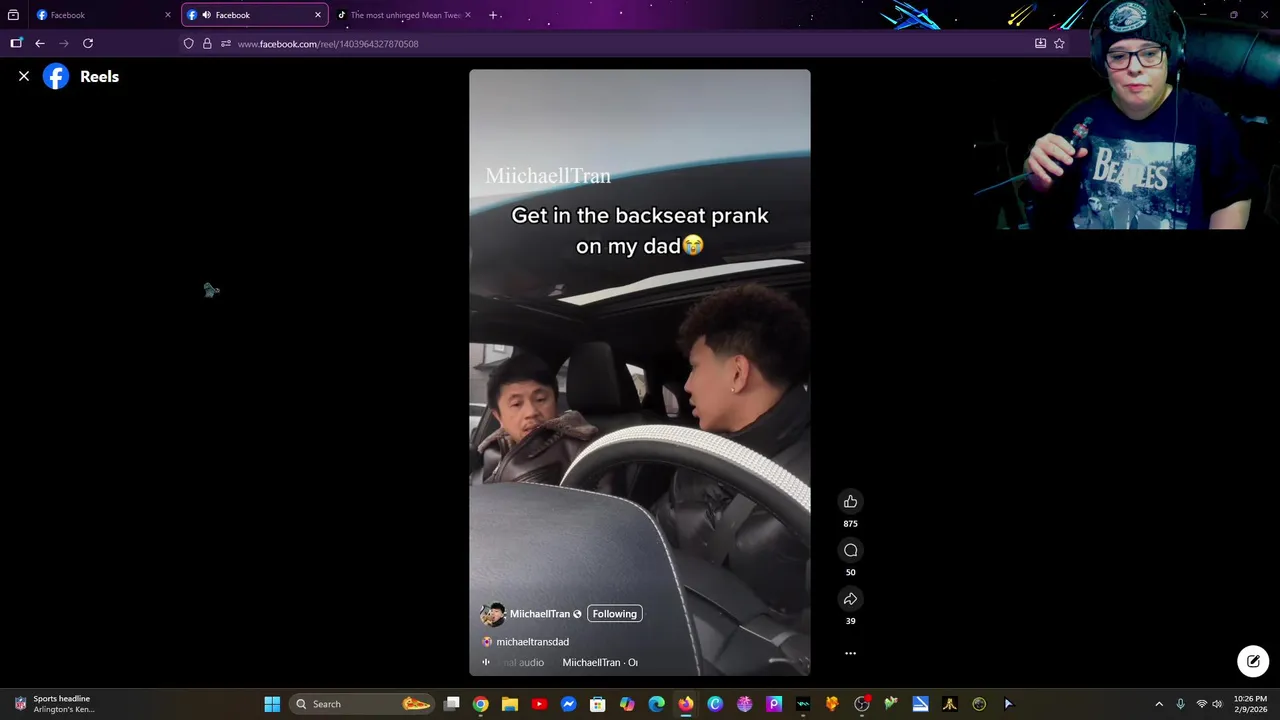Open the three-dot more options menu
This screenshot has width=1280, height=720.
850,653
